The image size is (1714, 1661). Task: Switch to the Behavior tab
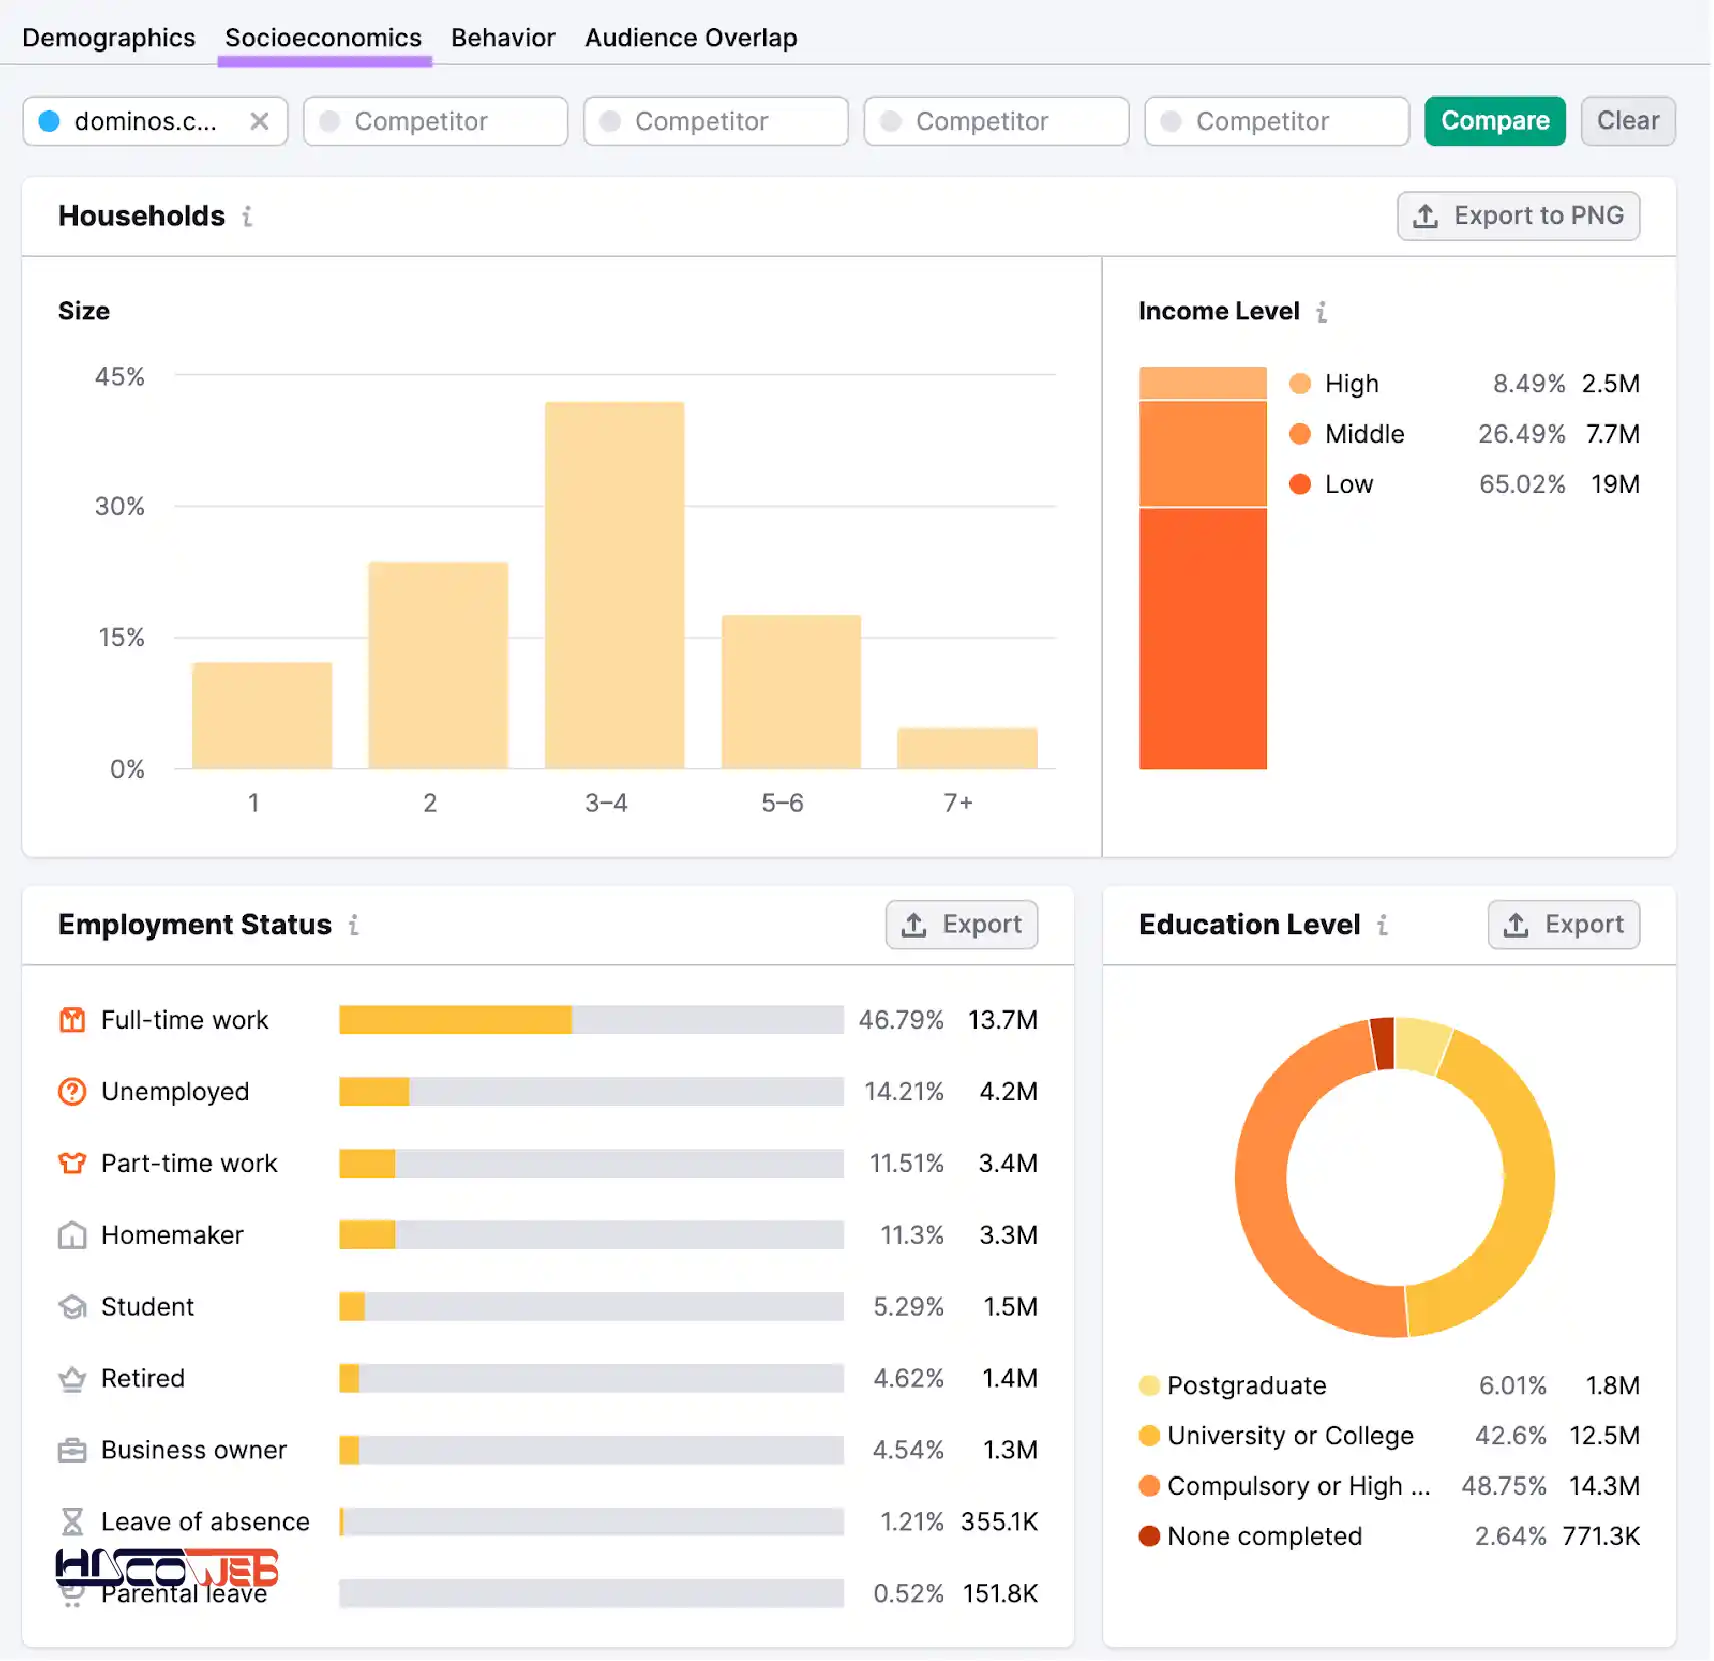pyautogui.click(x=503, y=38)
